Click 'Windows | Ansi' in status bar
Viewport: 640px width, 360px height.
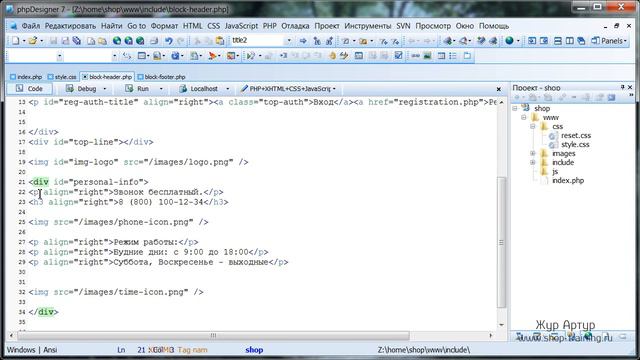32,350
